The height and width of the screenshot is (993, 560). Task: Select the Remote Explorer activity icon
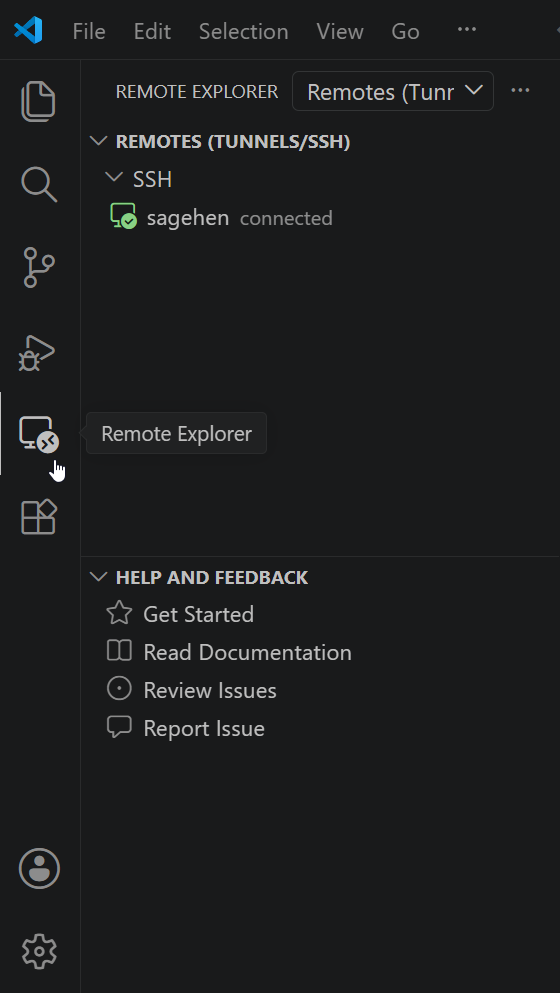coord(39,434)
